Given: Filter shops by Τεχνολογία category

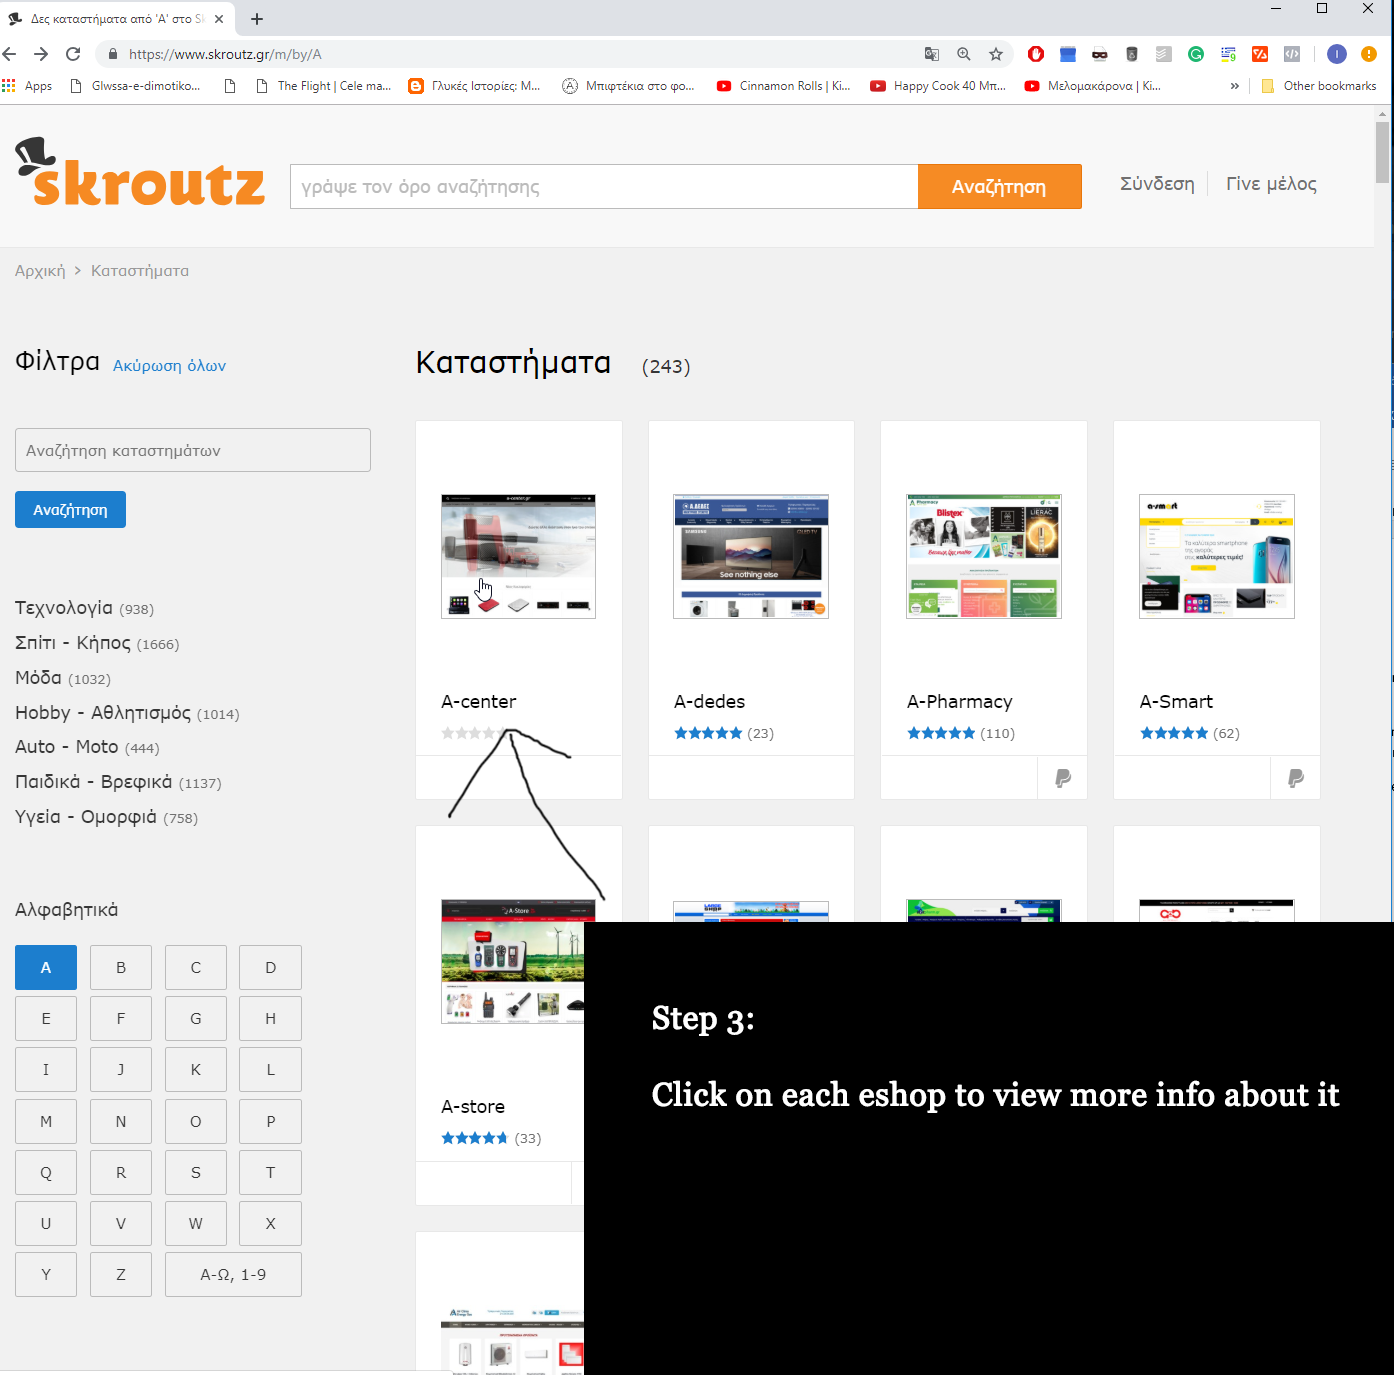Looking at the screenshot, I should click(64, 608).
